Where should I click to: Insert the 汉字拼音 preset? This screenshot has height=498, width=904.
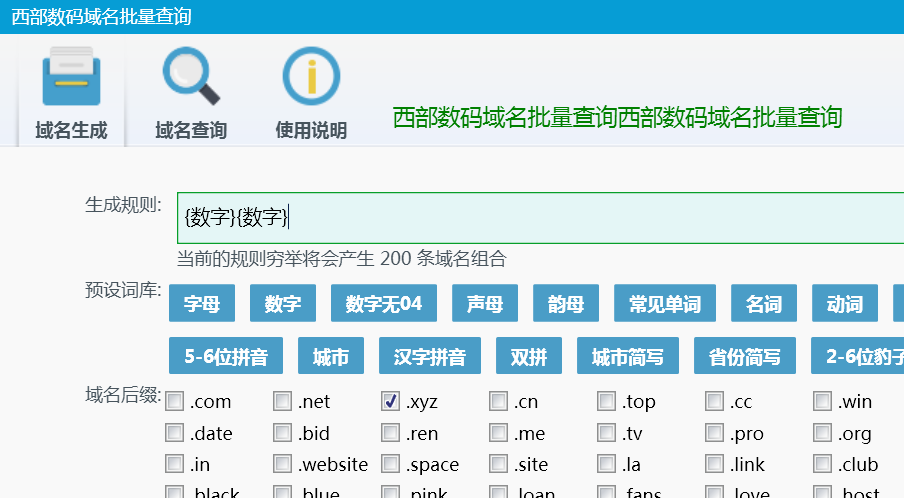[430, 356]
